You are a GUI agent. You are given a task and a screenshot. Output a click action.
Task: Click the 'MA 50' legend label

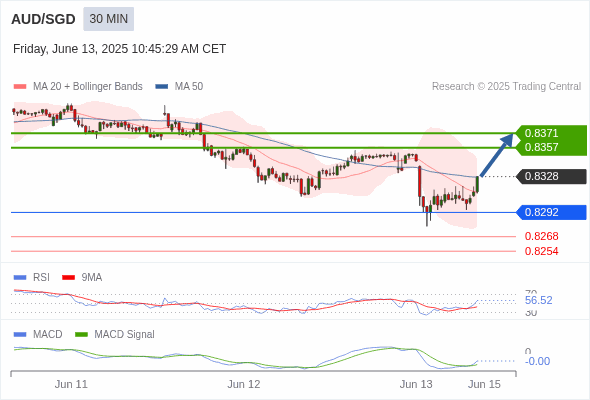tap(189, 87)
